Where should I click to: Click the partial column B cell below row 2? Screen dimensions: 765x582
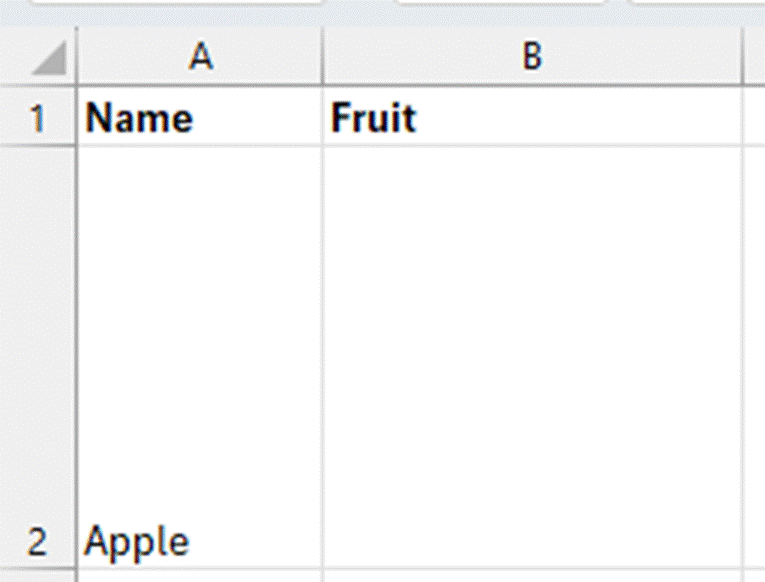[532, 576]
